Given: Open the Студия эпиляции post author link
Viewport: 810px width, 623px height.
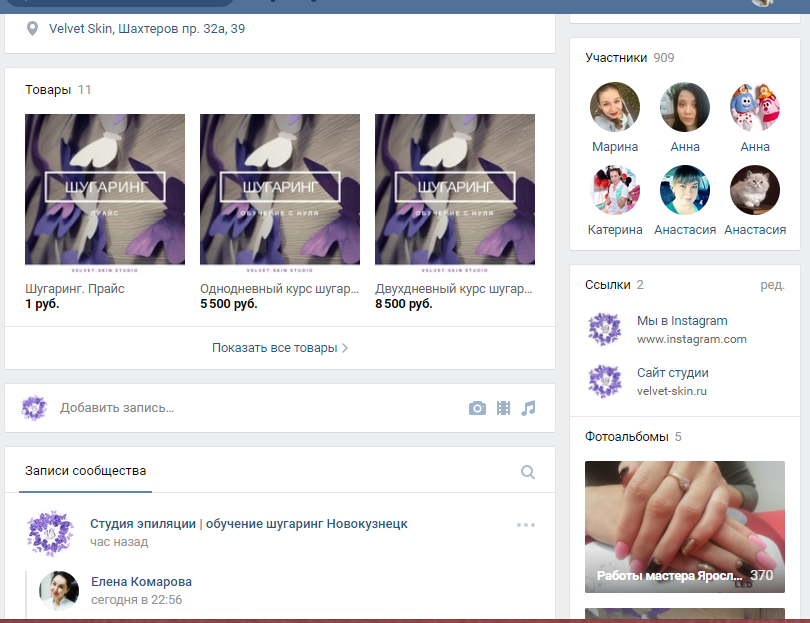Looking at the screenshot, I should (248, 524).
